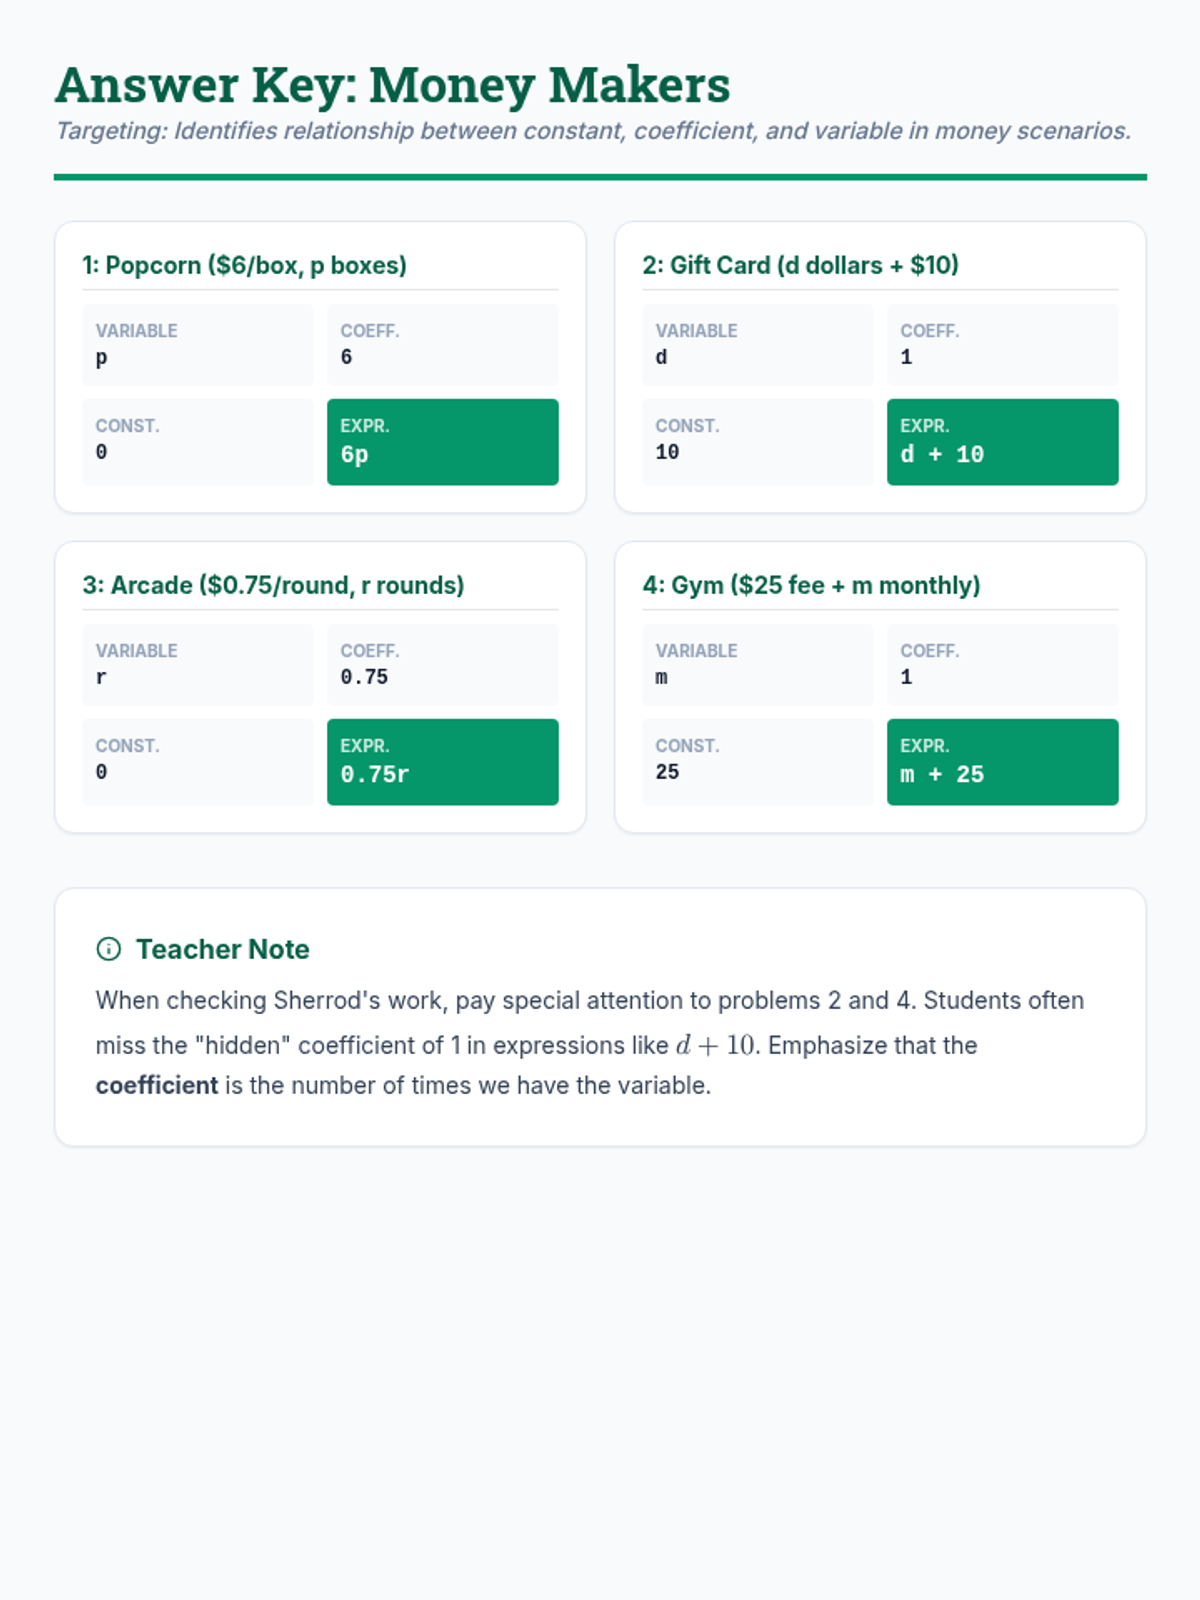This screenshot has height=1600, width=1200.
Task: Click the coefficient 0.75 cell in Arcade
Action: point(442,665)
